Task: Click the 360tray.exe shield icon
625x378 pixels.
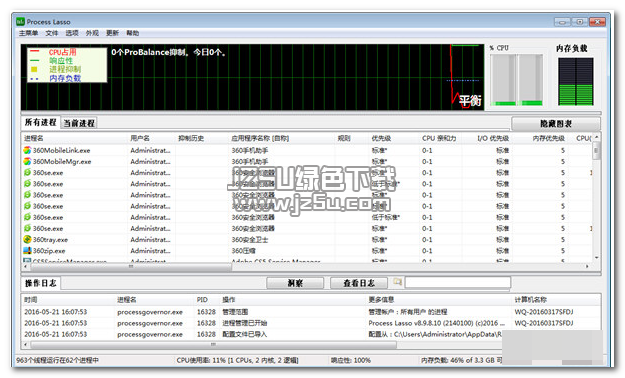Action: coord(27,240)
